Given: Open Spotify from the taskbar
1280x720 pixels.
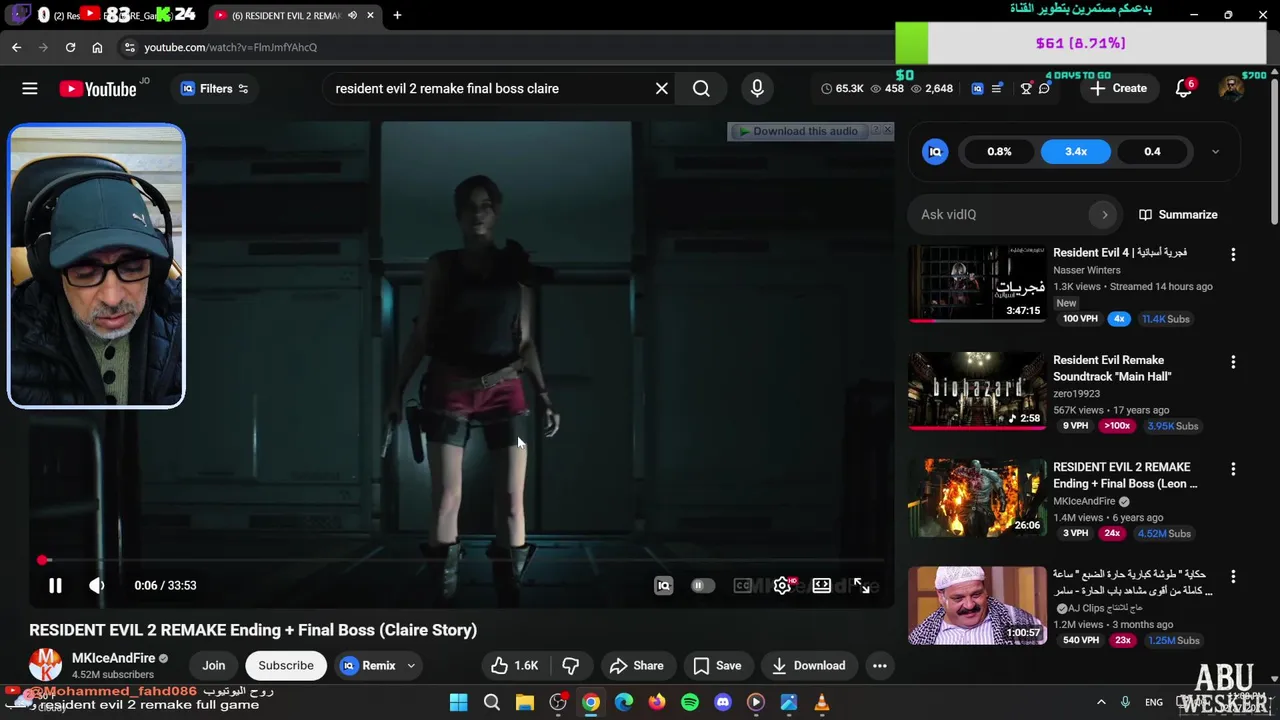Looking at the screenshot, I should tap(690, 703).
